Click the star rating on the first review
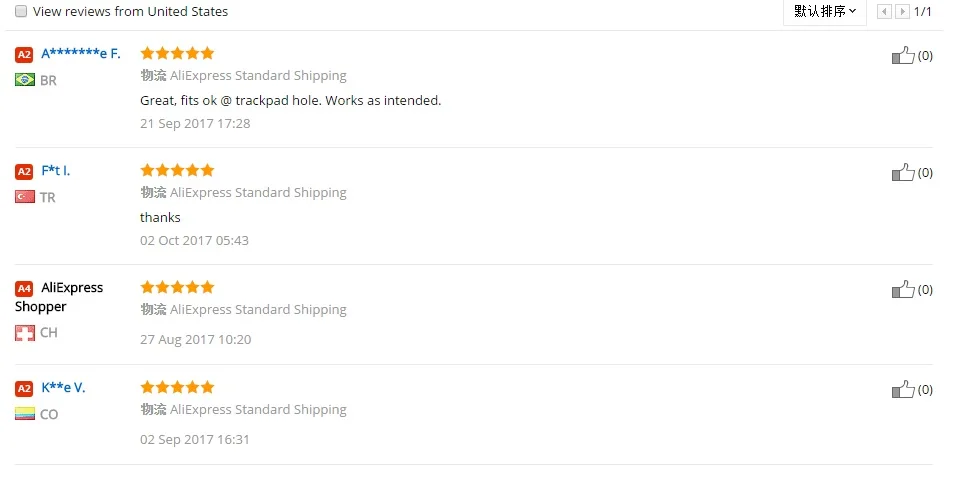959x488 pixels. [177, 53]
